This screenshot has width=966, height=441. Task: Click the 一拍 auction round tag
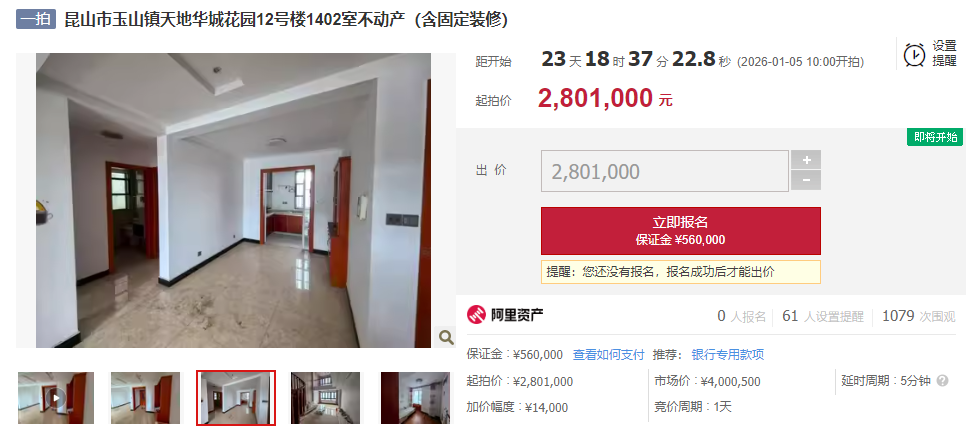click(36, 19)
